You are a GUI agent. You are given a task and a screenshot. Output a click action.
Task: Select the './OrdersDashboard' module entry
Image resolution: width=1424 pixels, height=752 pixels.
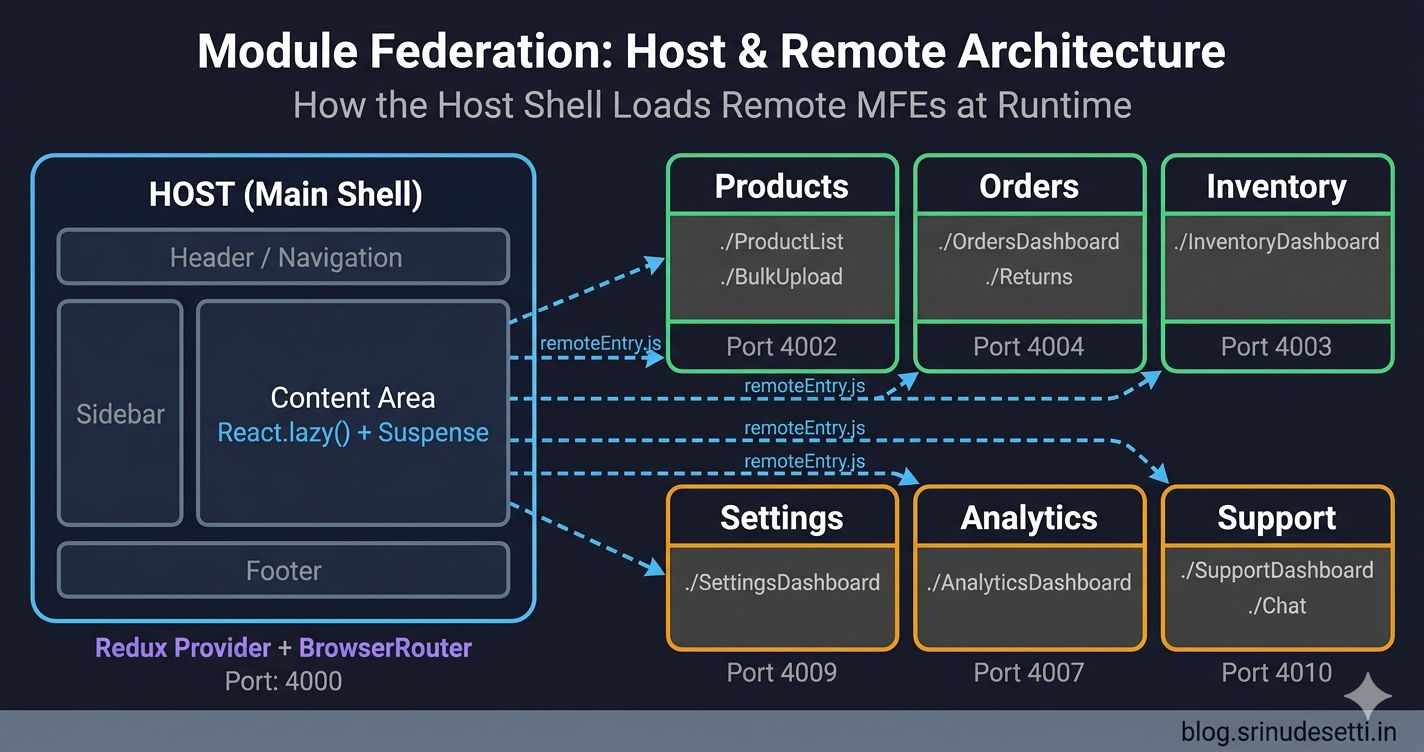click(1029, 242)
